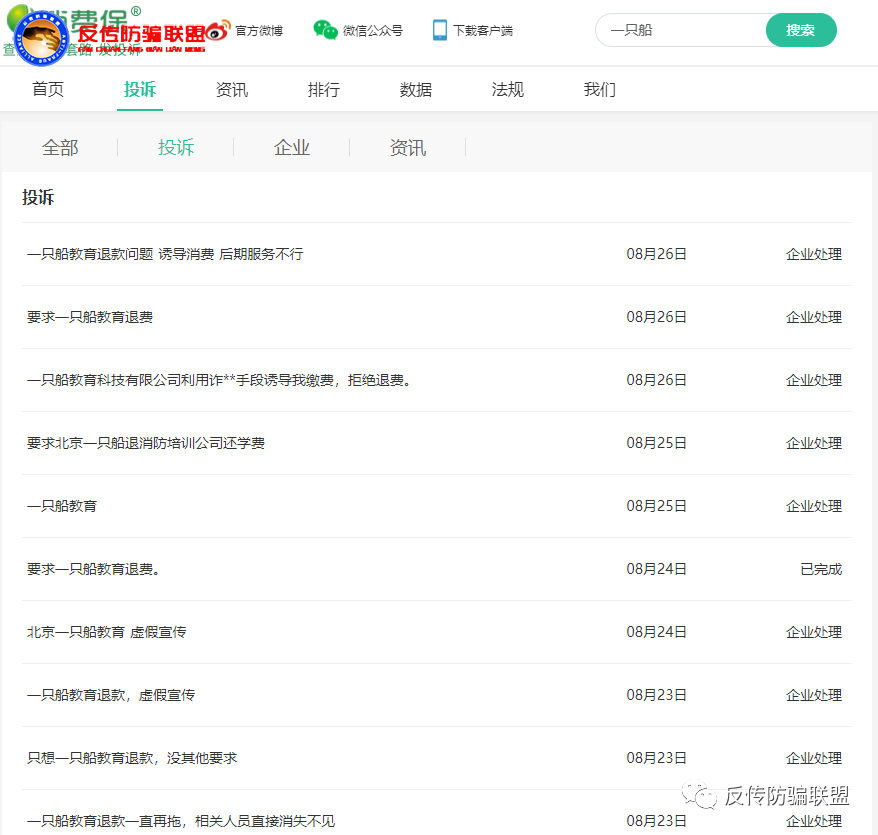Select the 全部 filter tab

61,147
